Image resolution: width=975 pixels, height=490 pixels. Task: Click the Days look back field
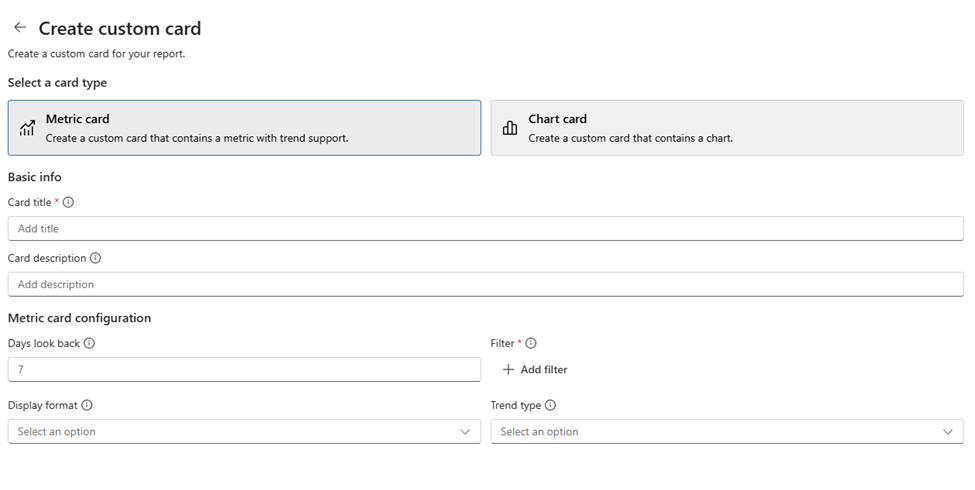[244, 370]
